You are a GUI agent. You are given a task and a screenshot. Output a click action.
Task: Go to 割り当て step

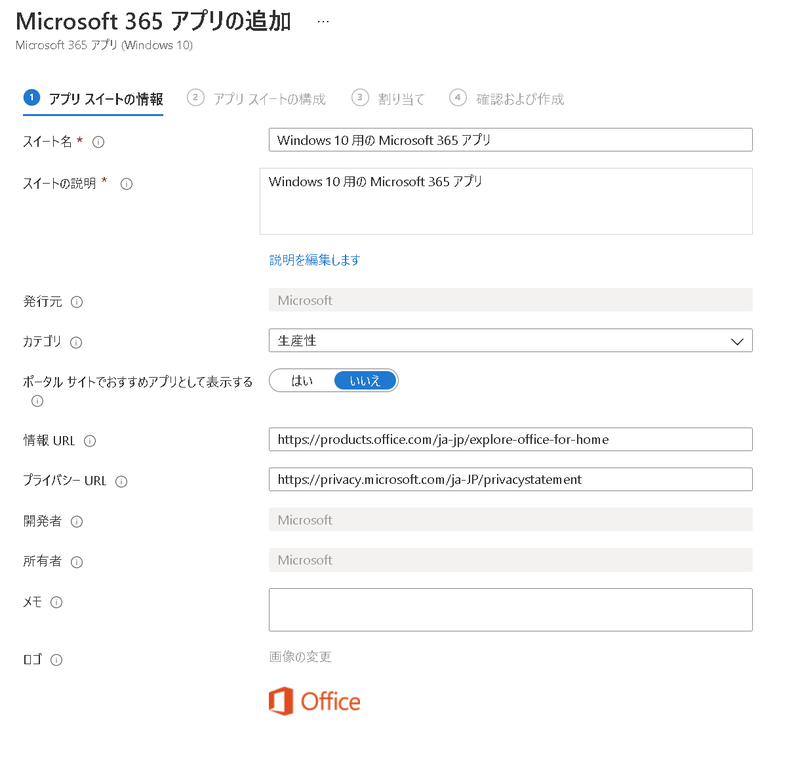pyautogui.click(x=388, y=98)
